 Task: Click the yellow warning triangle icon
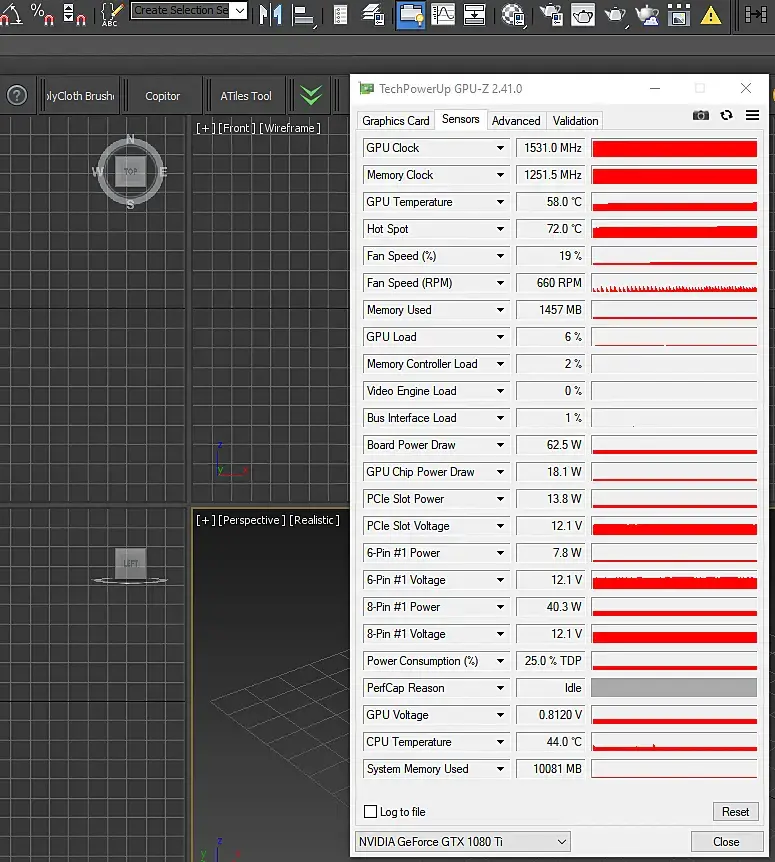click(711, 15)
